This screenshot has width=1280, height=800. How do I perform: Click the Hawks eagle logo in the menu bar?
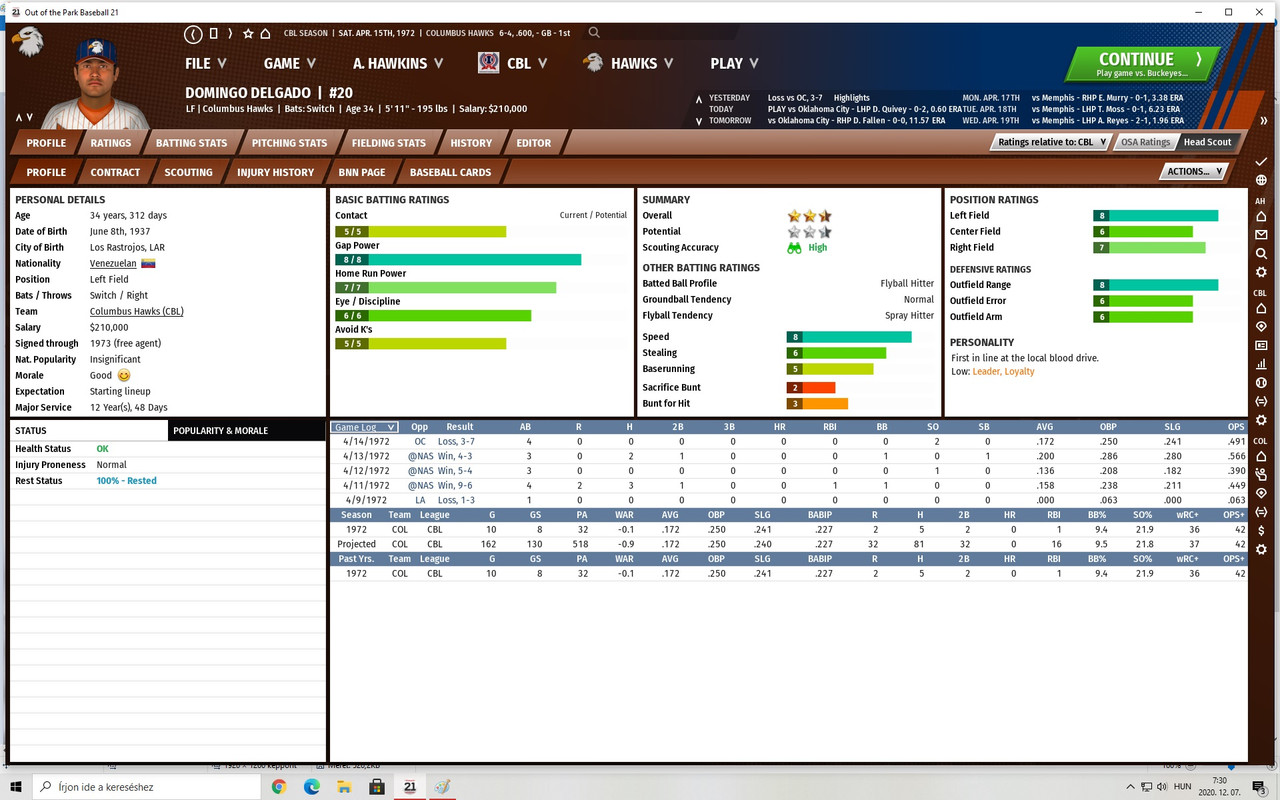(593, 63)
